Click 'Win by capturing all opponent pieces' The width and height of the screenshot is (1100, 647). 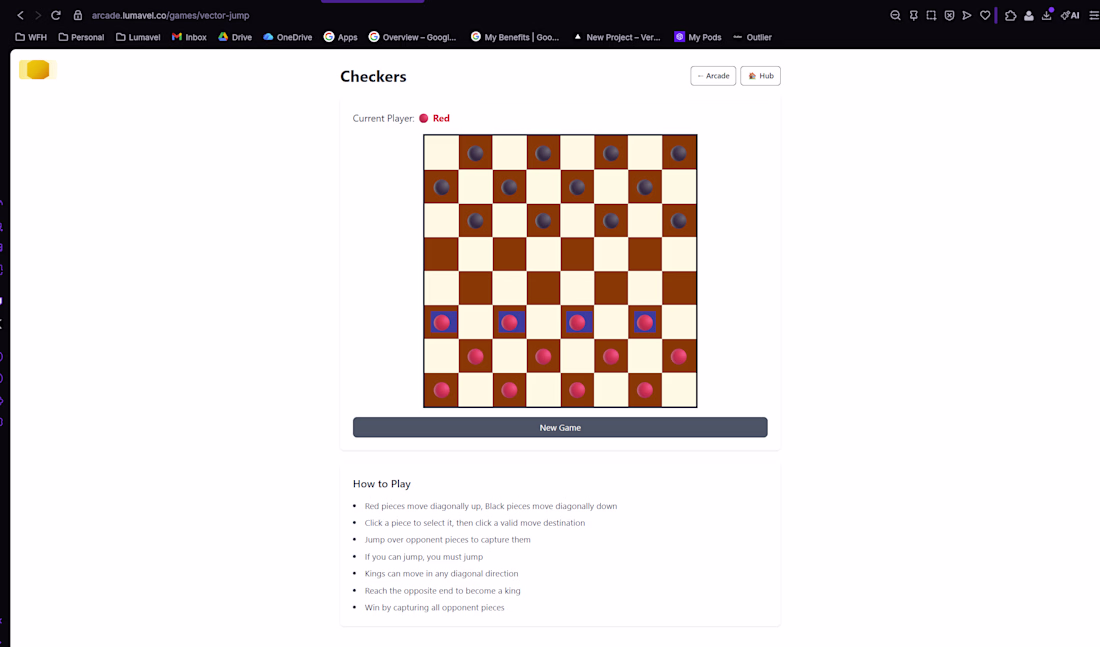pos(434,607)
